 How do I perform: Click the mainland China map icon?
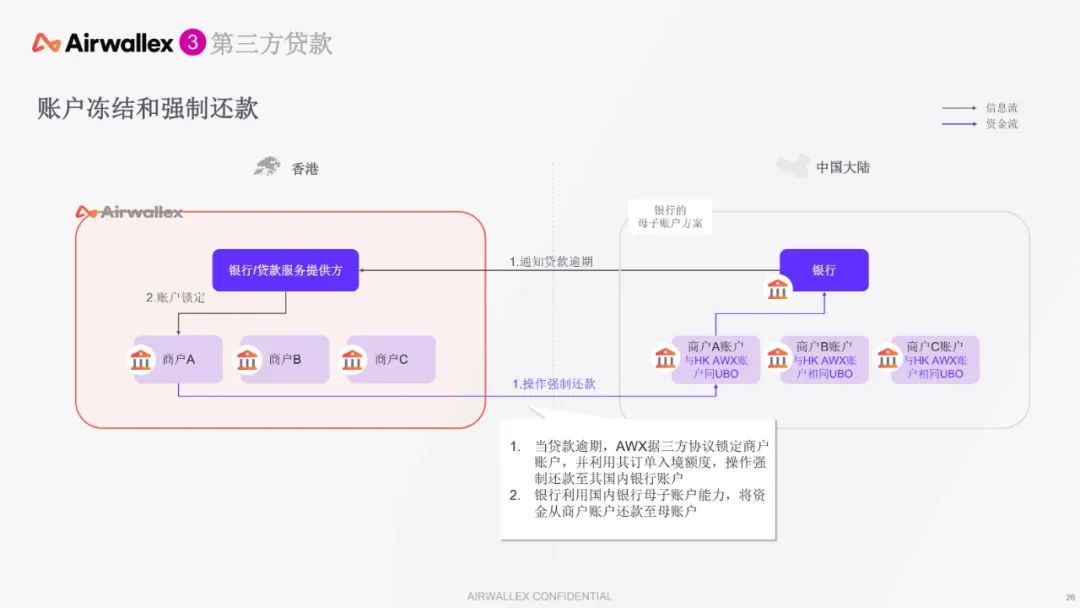coord(792,167)
